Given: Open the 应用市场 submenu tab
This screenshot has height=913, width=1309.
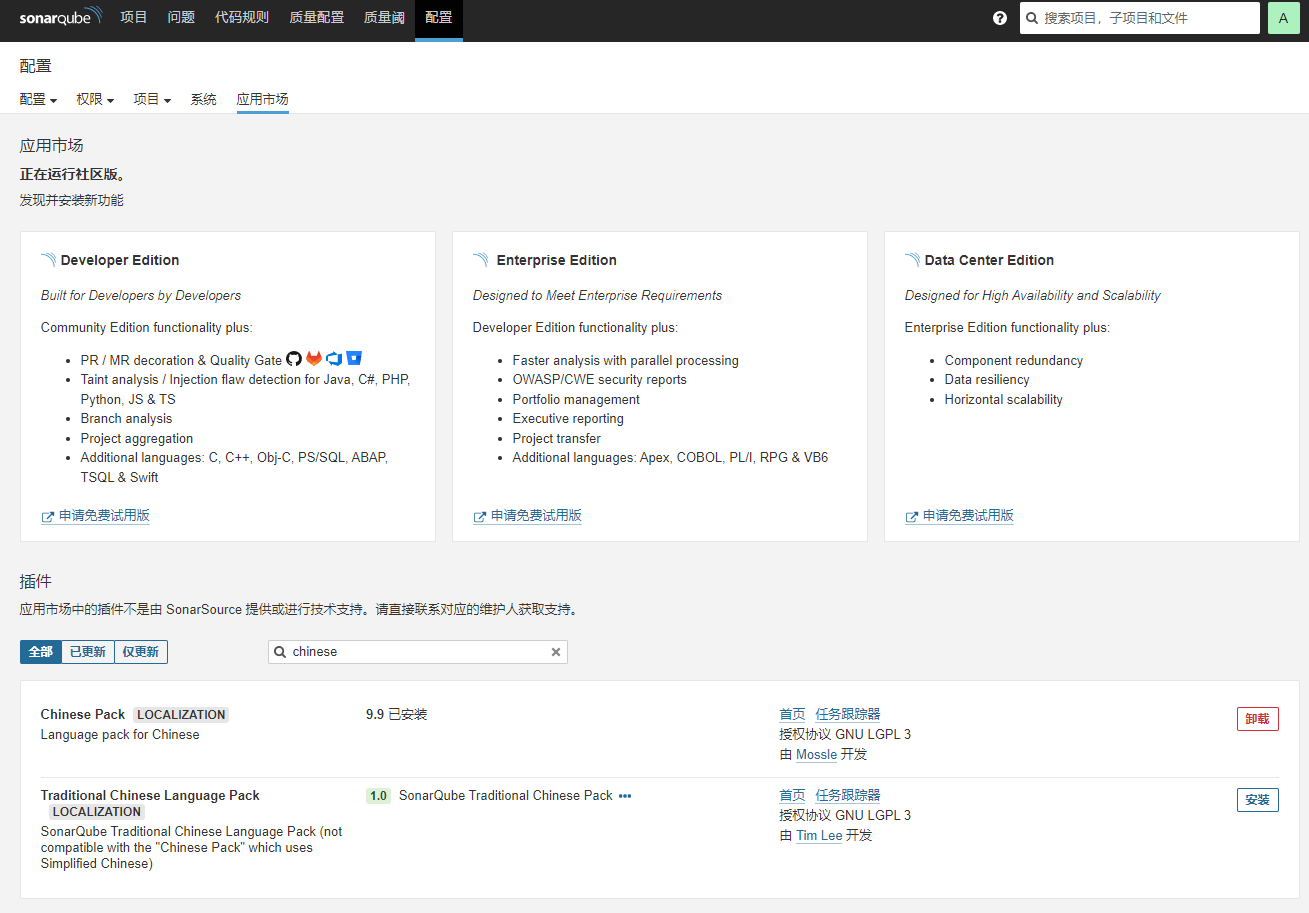Looking at the screenshot, I should tap(263, 99).
